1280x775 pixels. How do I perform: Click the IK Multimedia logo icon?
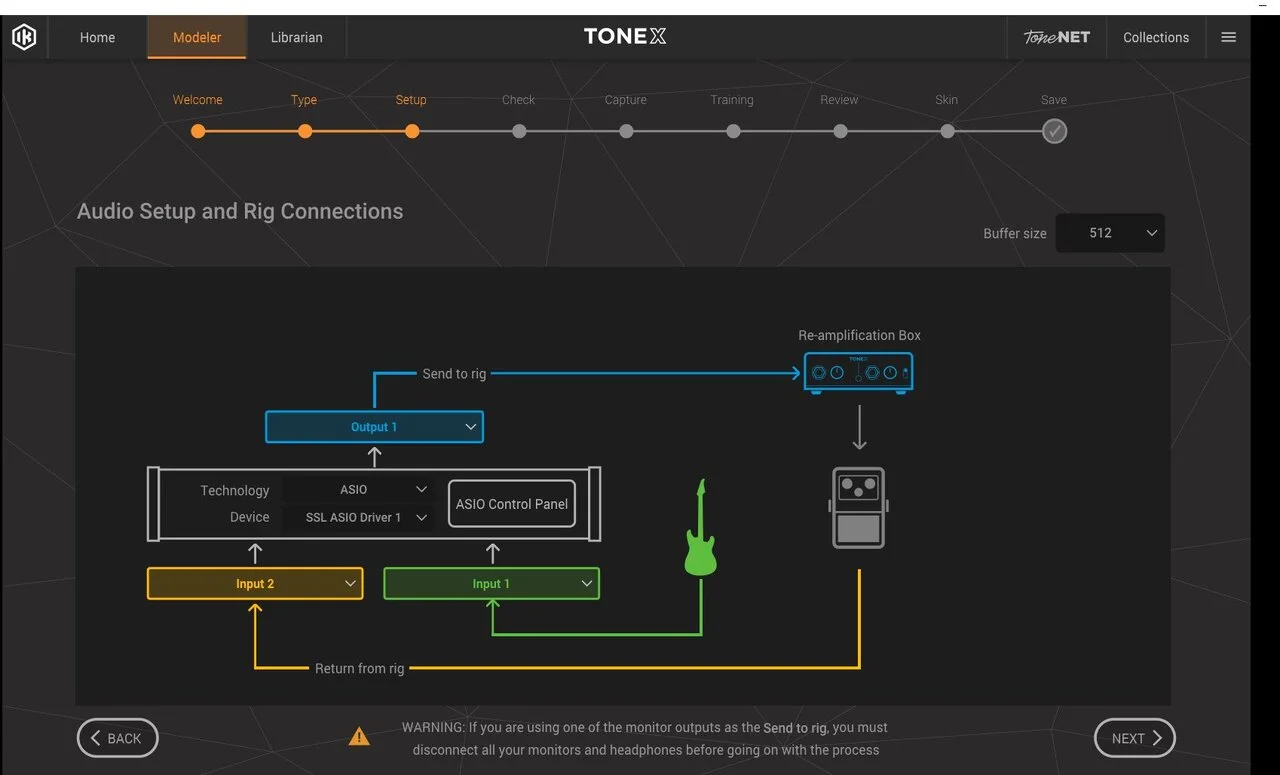[x=24, y=38]
